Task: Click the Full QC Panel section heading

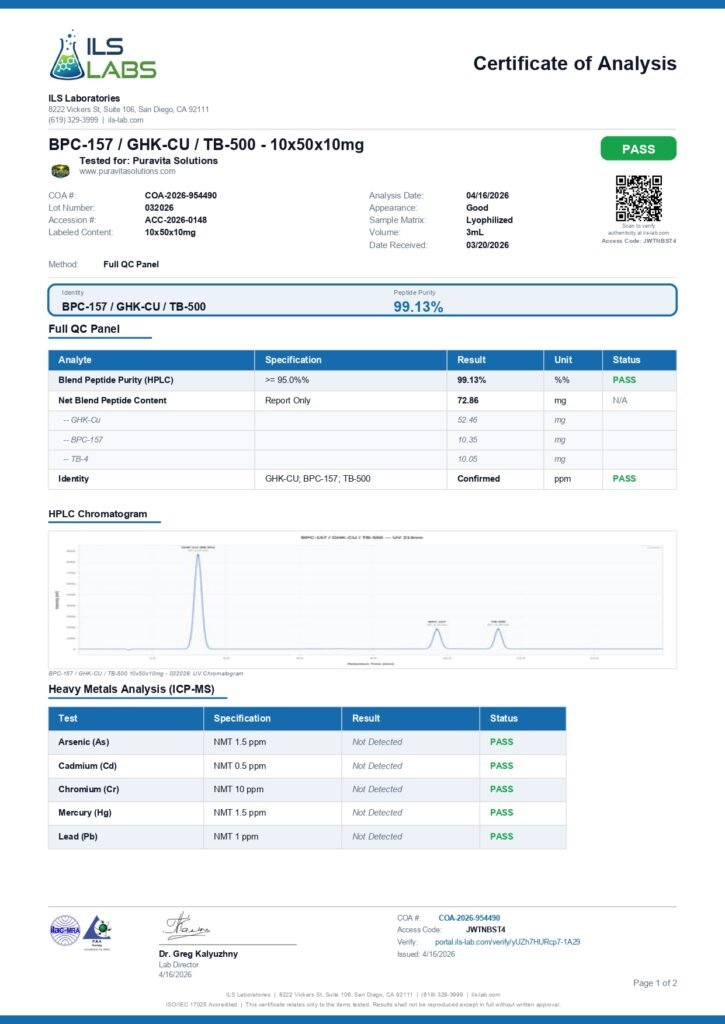Action: click(x=84, y=329)
